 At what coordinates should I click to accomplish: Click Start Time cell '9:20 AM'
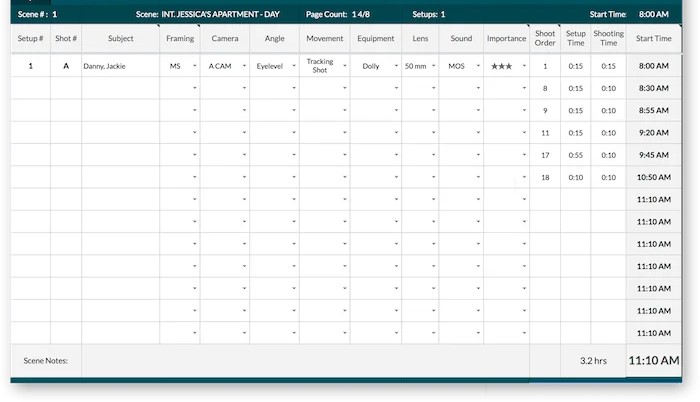[654, 133]
